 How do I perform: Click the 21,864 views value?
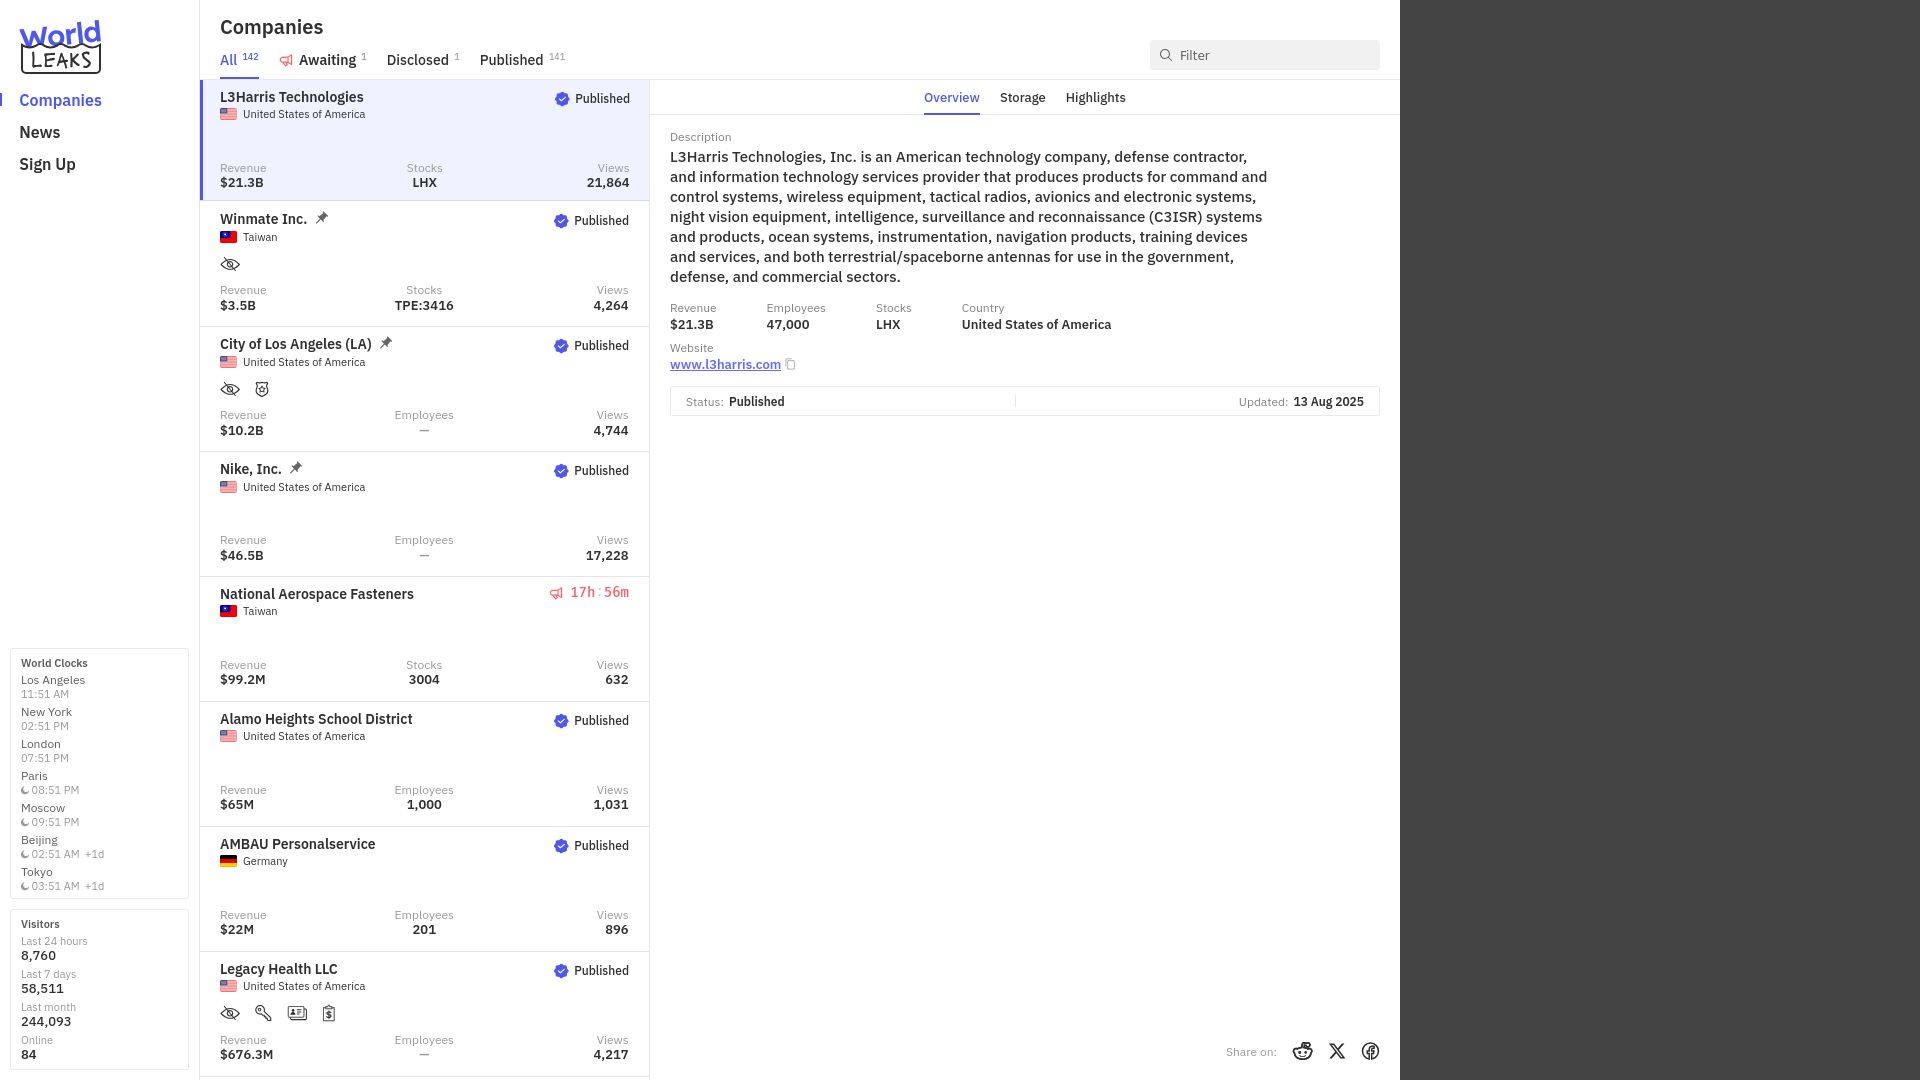tap(608, 183)
